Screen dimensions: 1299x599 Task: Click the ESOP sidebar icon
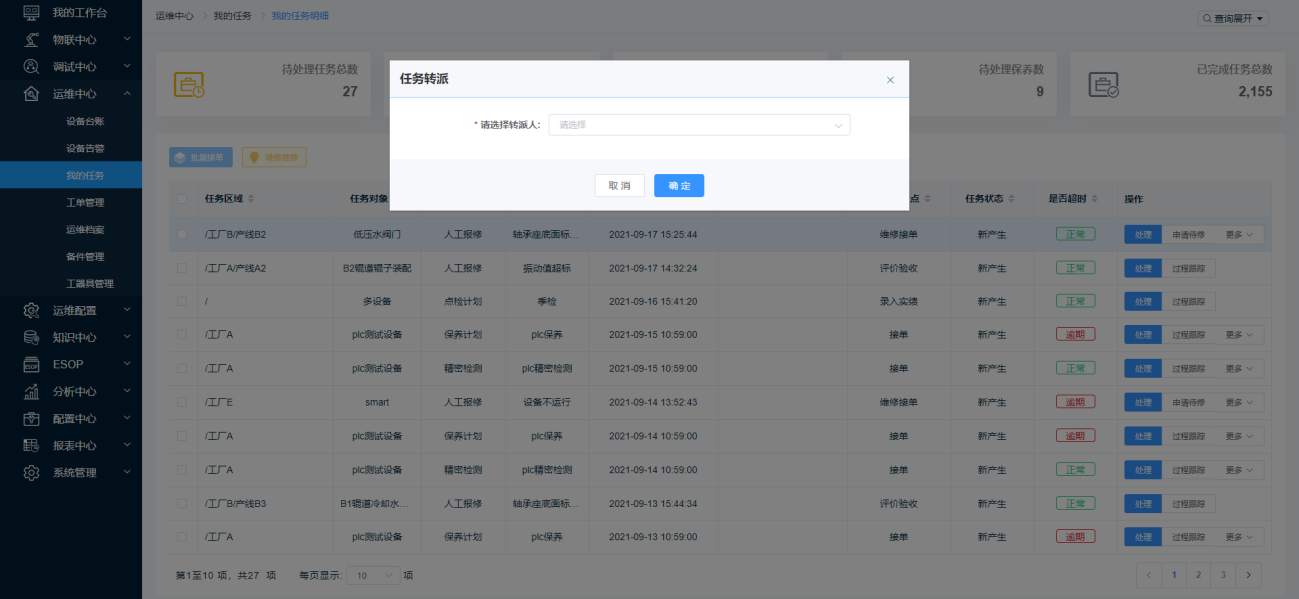tap(32, 364)
